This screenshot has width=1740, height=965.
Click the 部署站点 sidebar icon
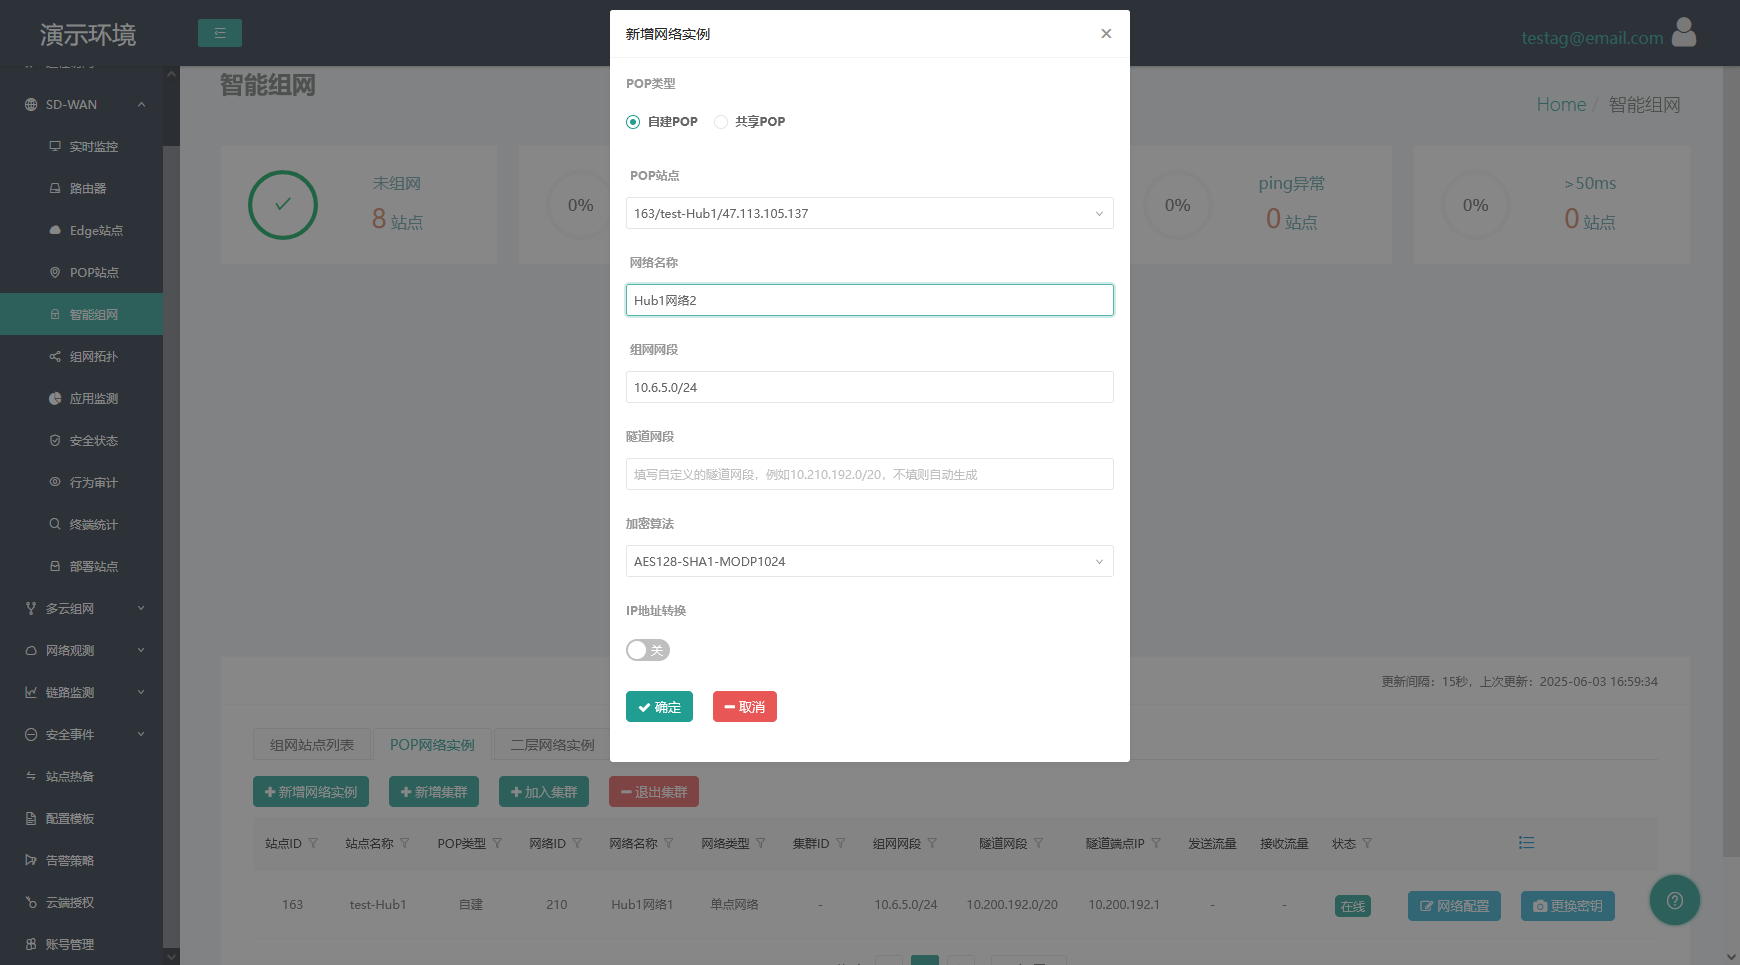[x=55, y=566]
